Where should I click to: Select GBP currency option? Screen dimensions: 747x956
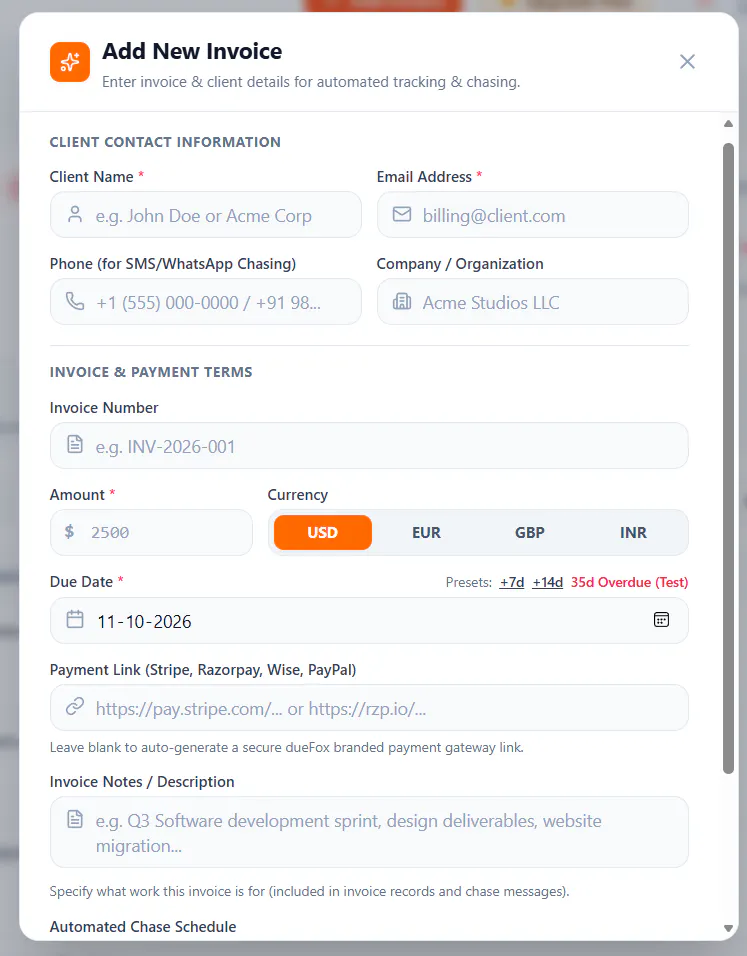530,532
